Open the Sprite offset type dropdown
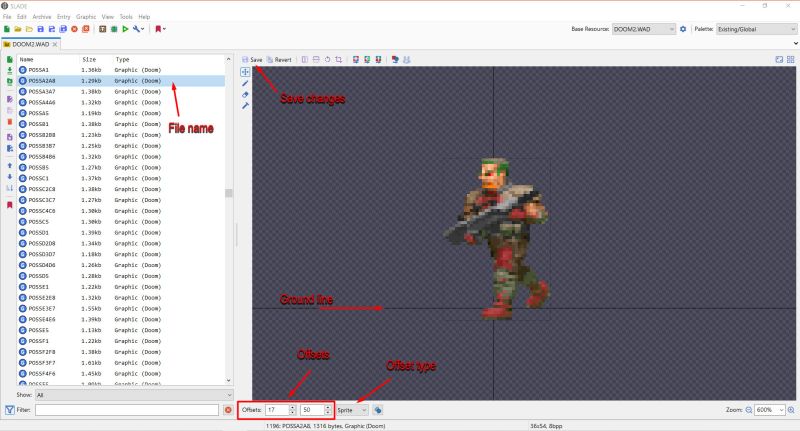The width and height of the screenshot is (800, 431). point(353,410)
